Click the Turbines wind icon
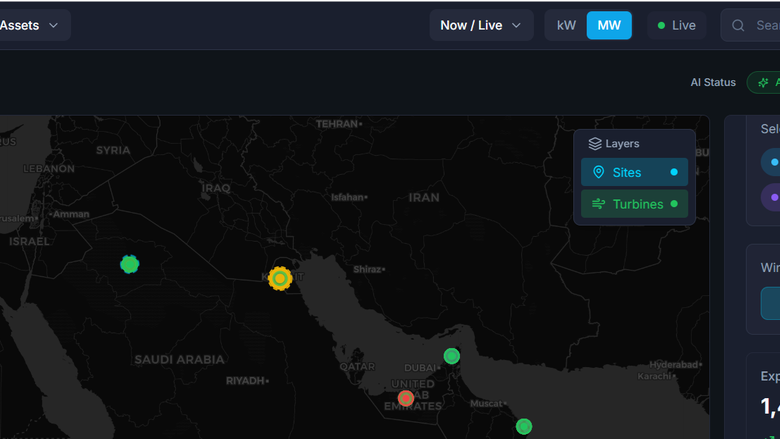Viewport: 780px width, 439px height. point(598,204)
